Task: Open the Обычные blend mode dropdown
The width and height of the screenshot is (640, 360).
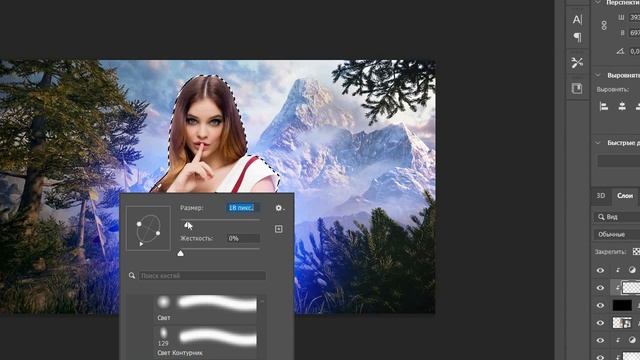Action: [616, 234]
